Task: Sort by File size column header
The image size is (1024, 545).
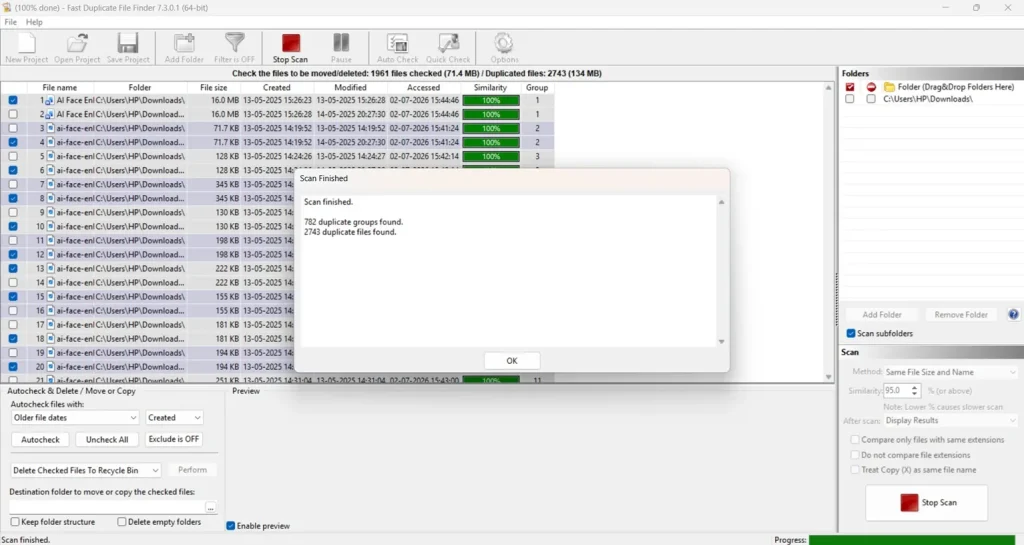Action: coord(214,87)
